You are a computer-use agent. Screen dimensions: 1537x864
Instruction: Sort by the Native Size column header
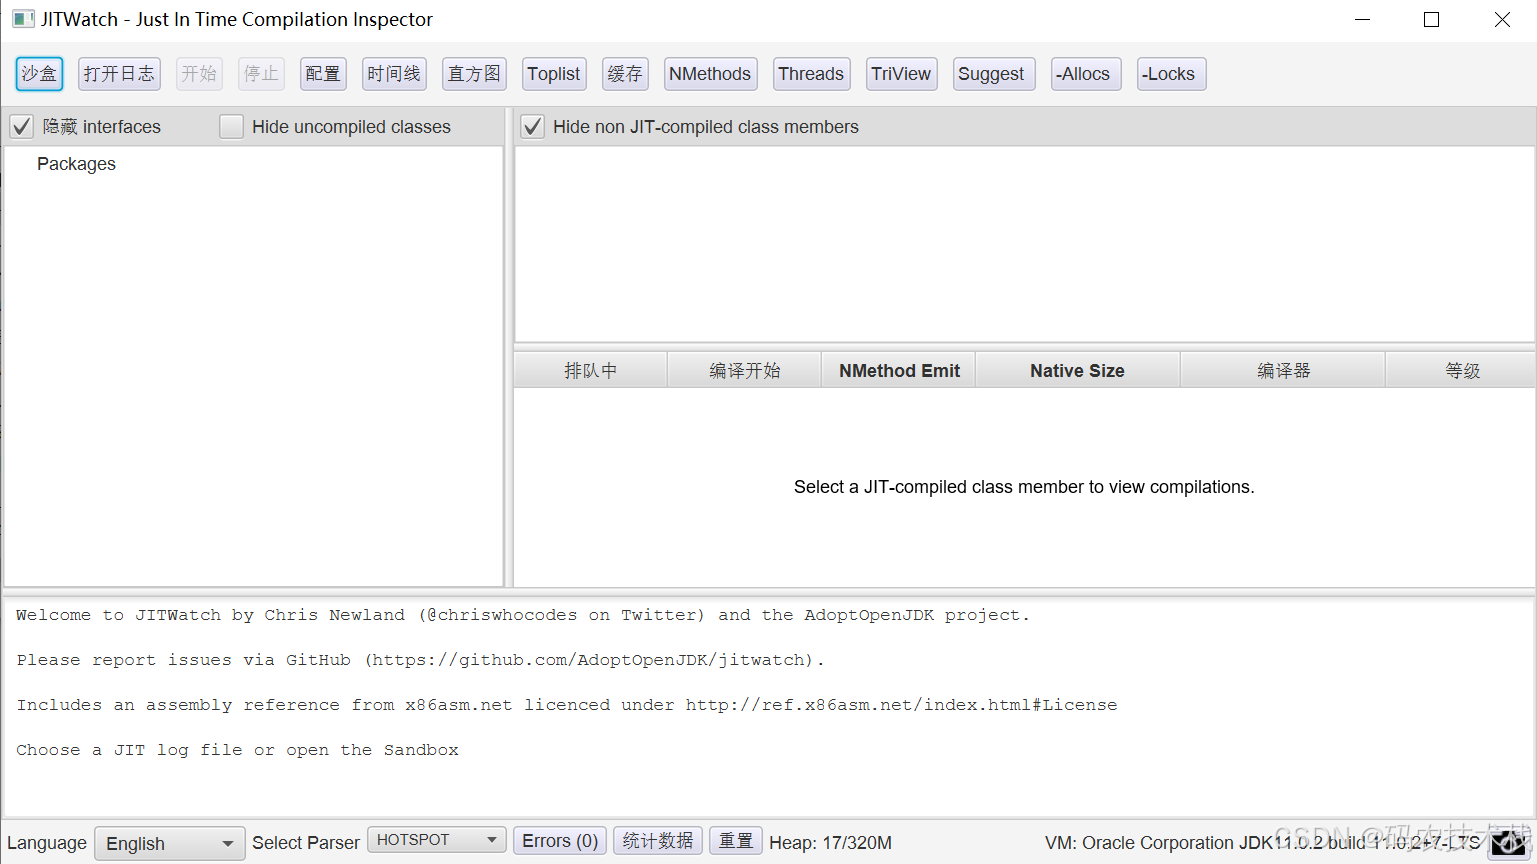(1078, 371)
